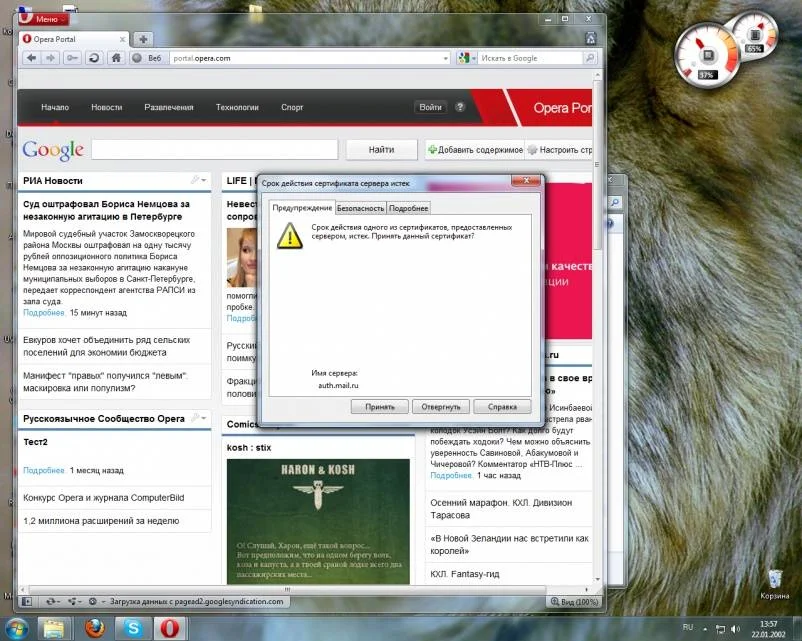Open the red Opera Меню button
The width and height of the screenshot is (802, 641).
pos(44,19)
